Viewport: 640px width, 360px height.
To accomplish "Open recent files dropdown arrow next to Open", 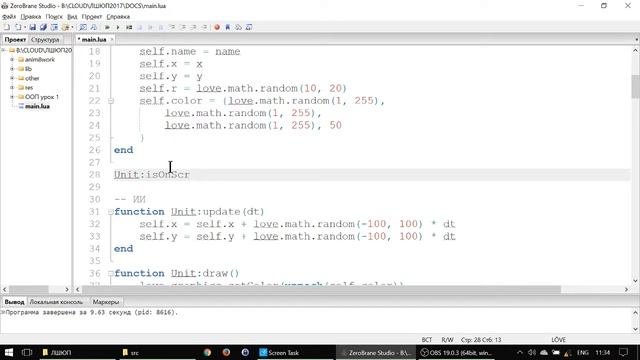I will coord(24,27).
